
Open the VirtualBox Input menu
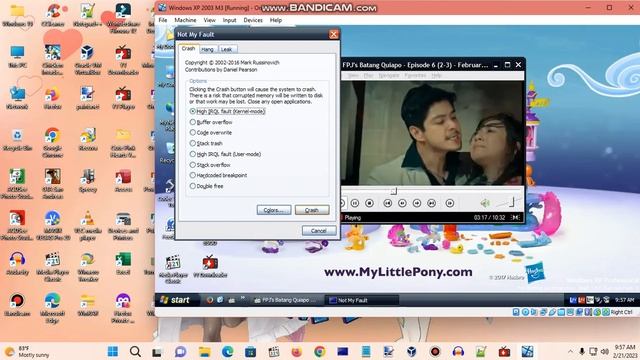tap(229, 20)
